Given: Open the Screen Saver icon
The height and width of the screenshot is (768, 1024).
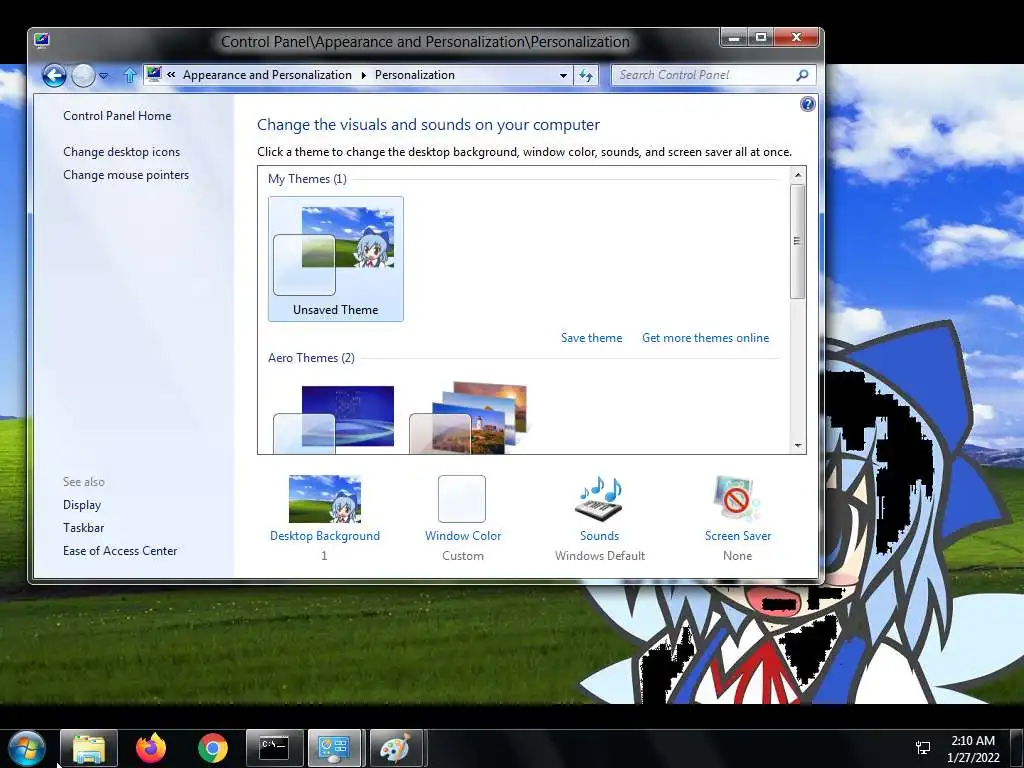Looking at the screenshot, I should [x=737, y=499].
